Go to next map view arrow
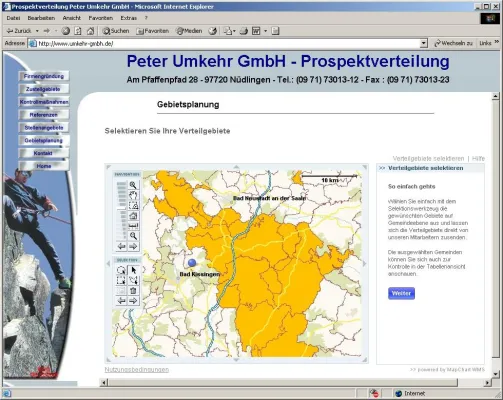The height and width of the screenshot is (400, 503). click(133, 247)
